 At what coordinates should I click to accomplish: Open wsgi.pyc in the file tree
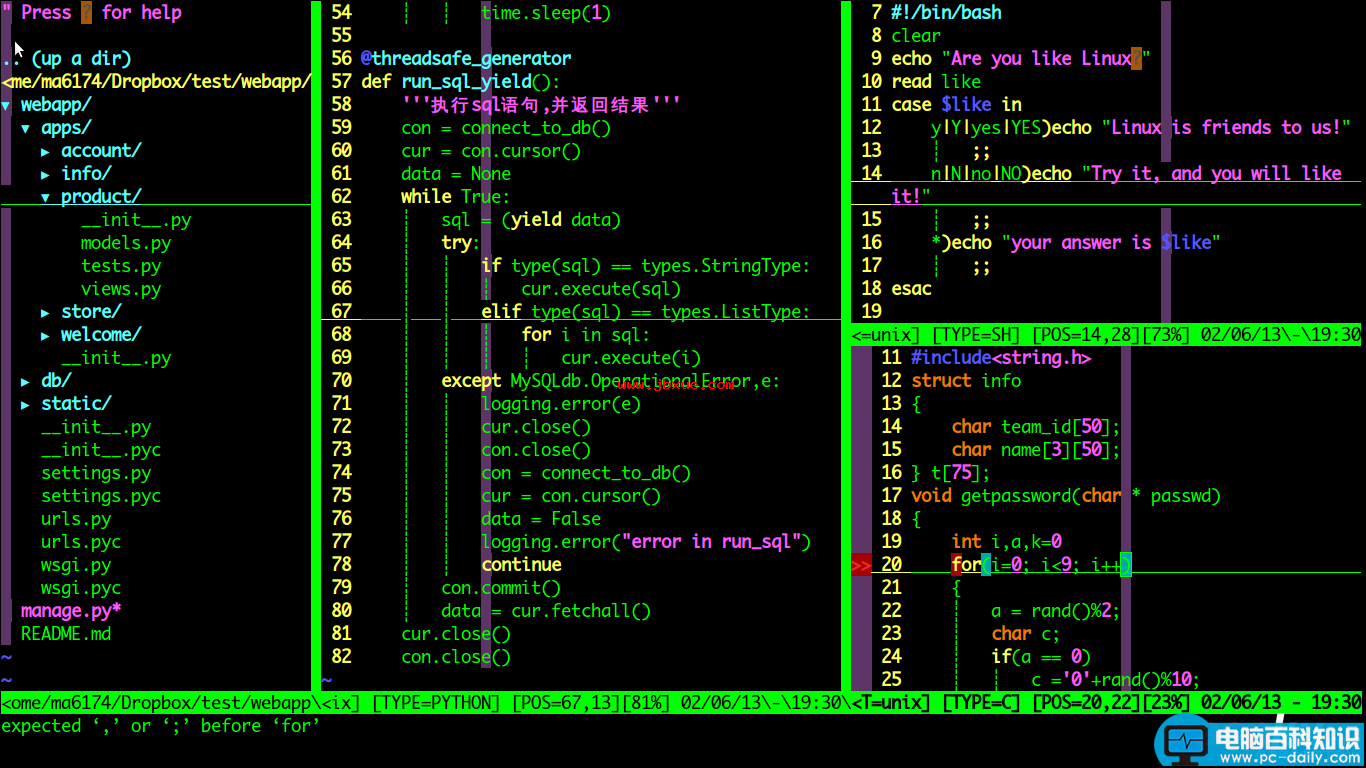click(81, 588)
